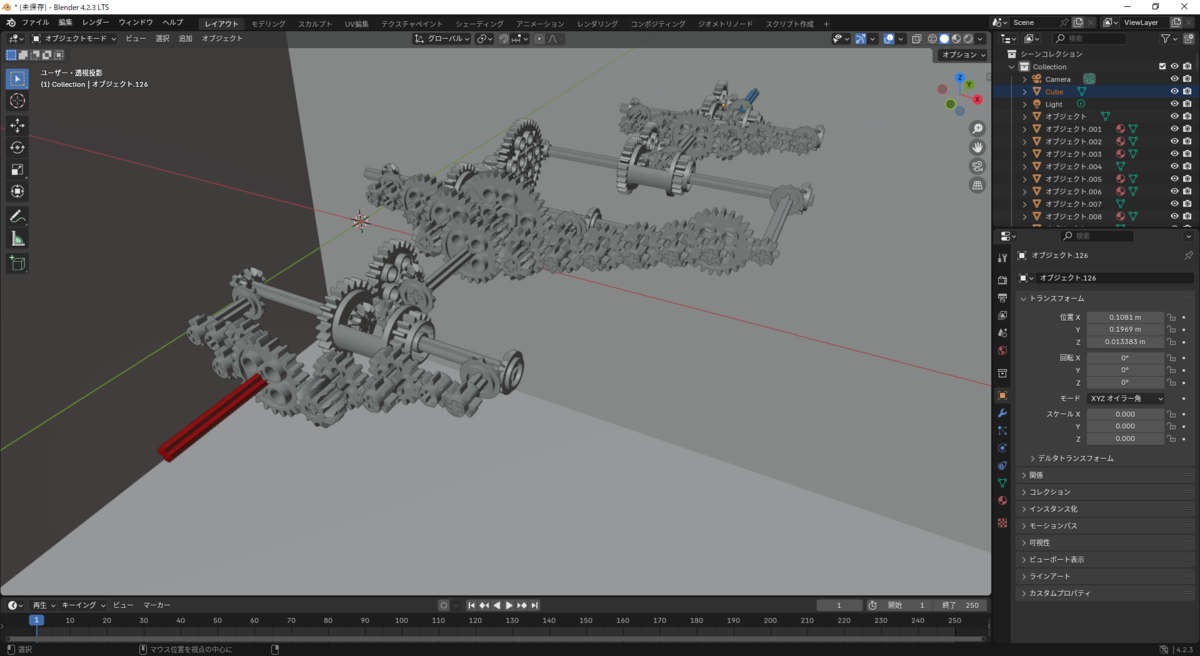Play the animation forward
The image size is (1200, 656).
509,605
